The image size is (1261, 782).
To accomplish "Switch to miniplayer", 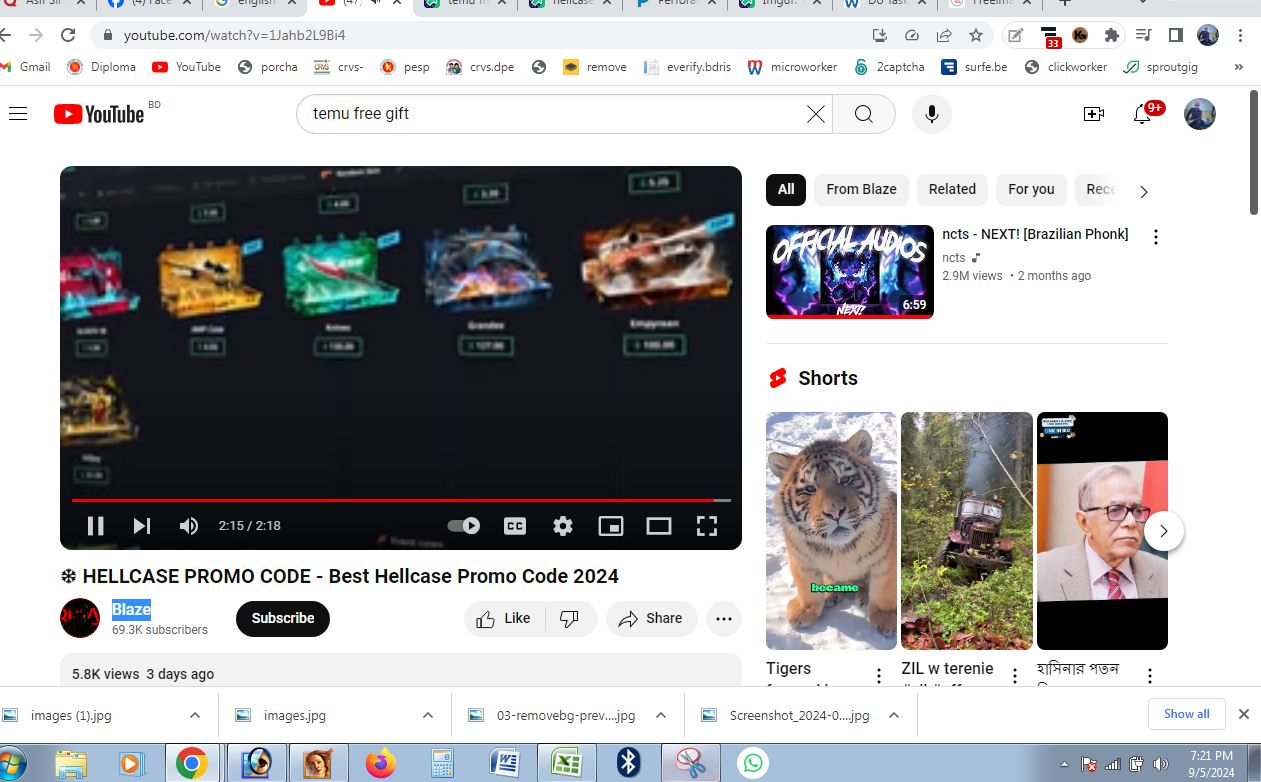I will (x=611, y=526).
